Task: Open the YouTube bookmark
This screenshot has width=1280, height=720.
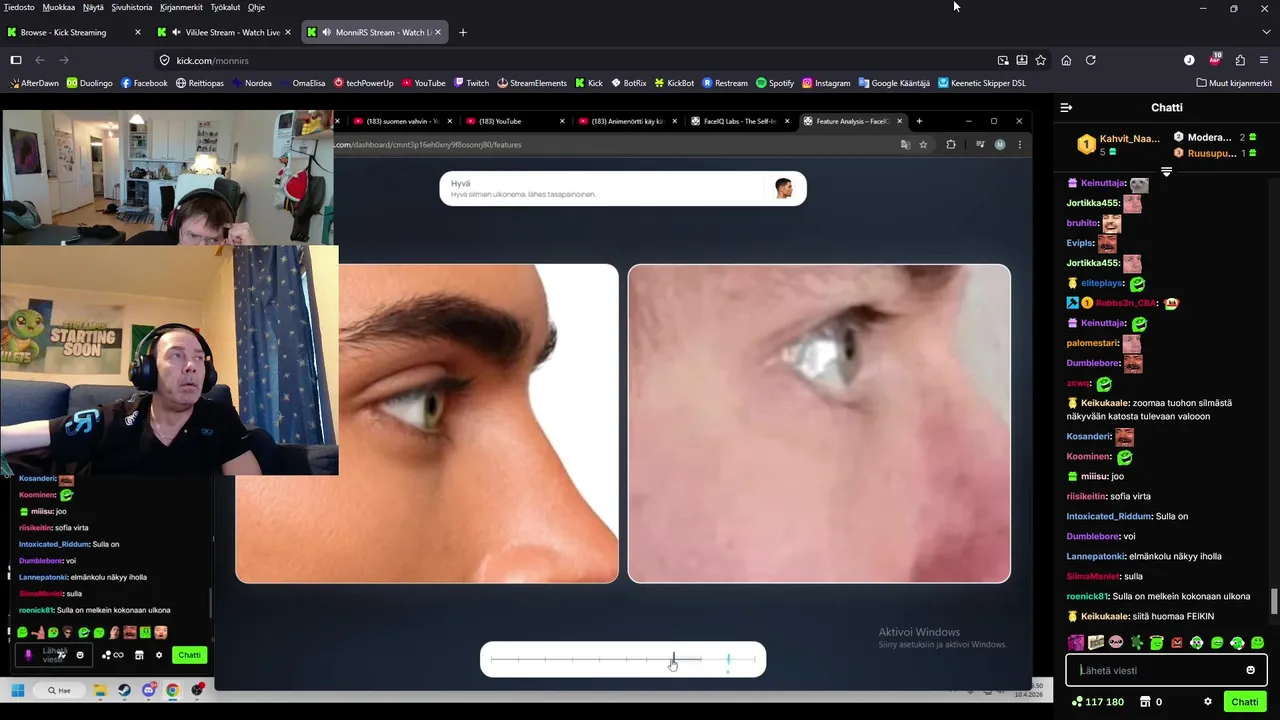Action: [x=423, y=83]
